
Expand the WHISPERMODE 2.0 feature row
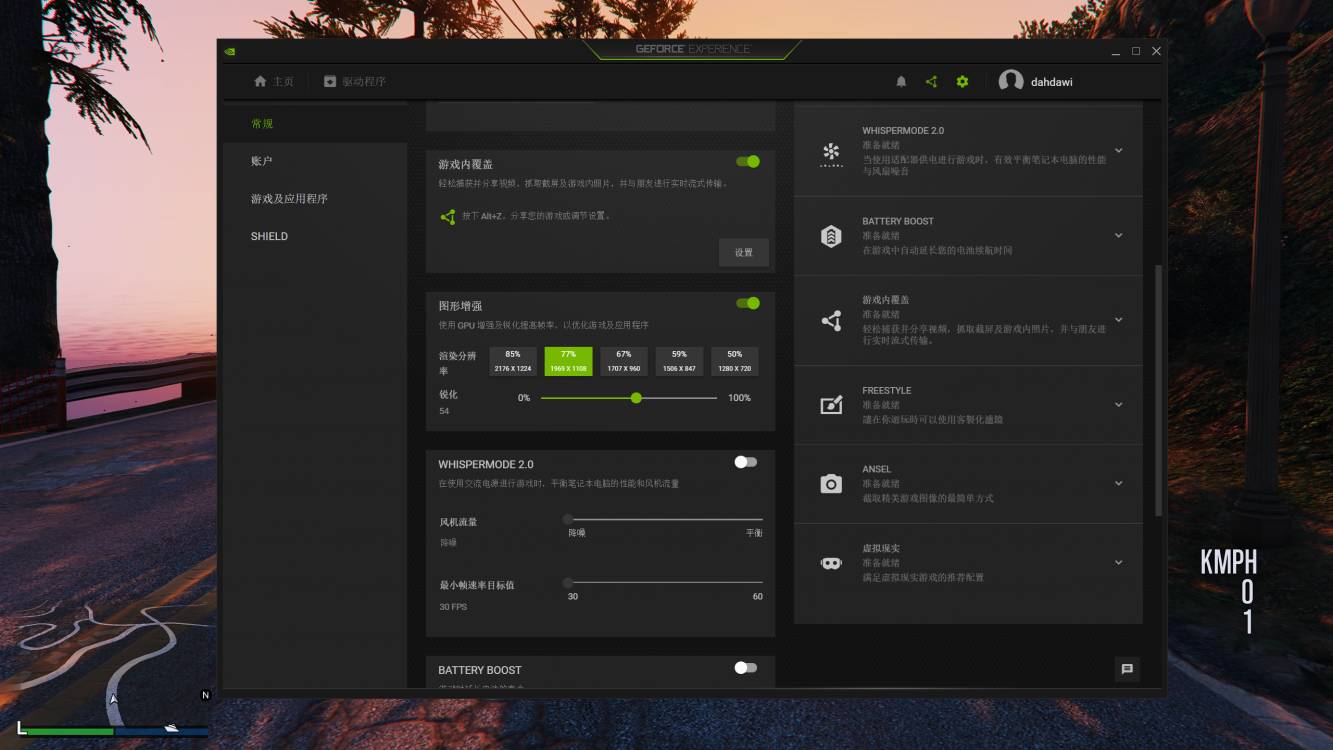tap(1118, 151)
